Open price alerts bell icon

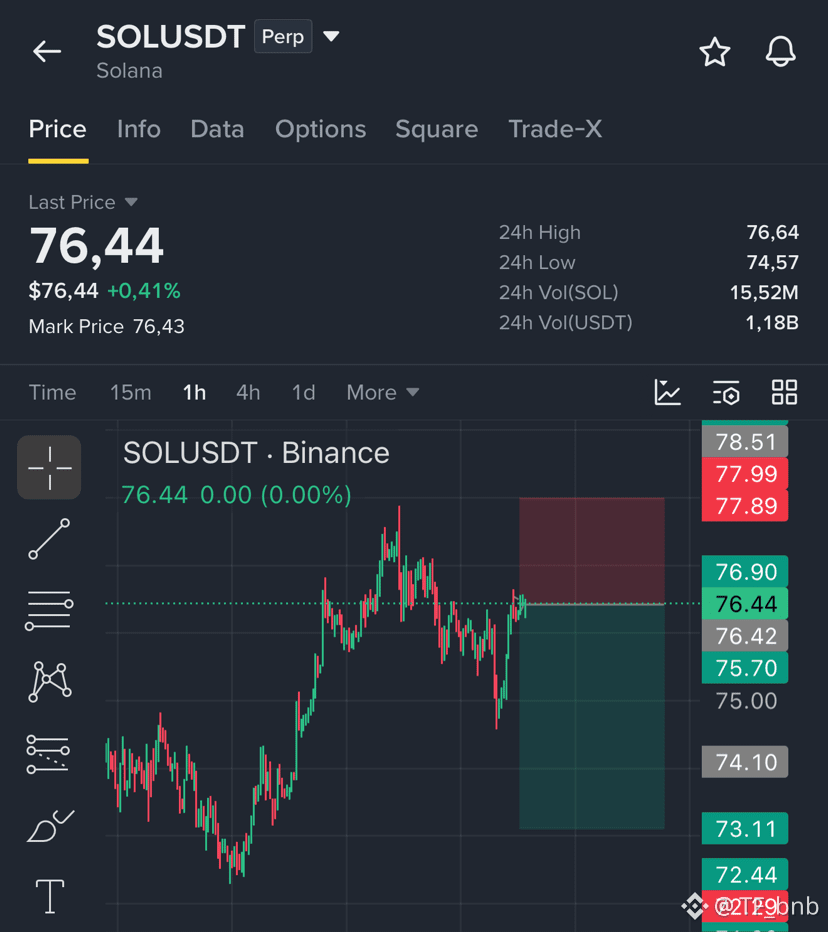point(780,52)
